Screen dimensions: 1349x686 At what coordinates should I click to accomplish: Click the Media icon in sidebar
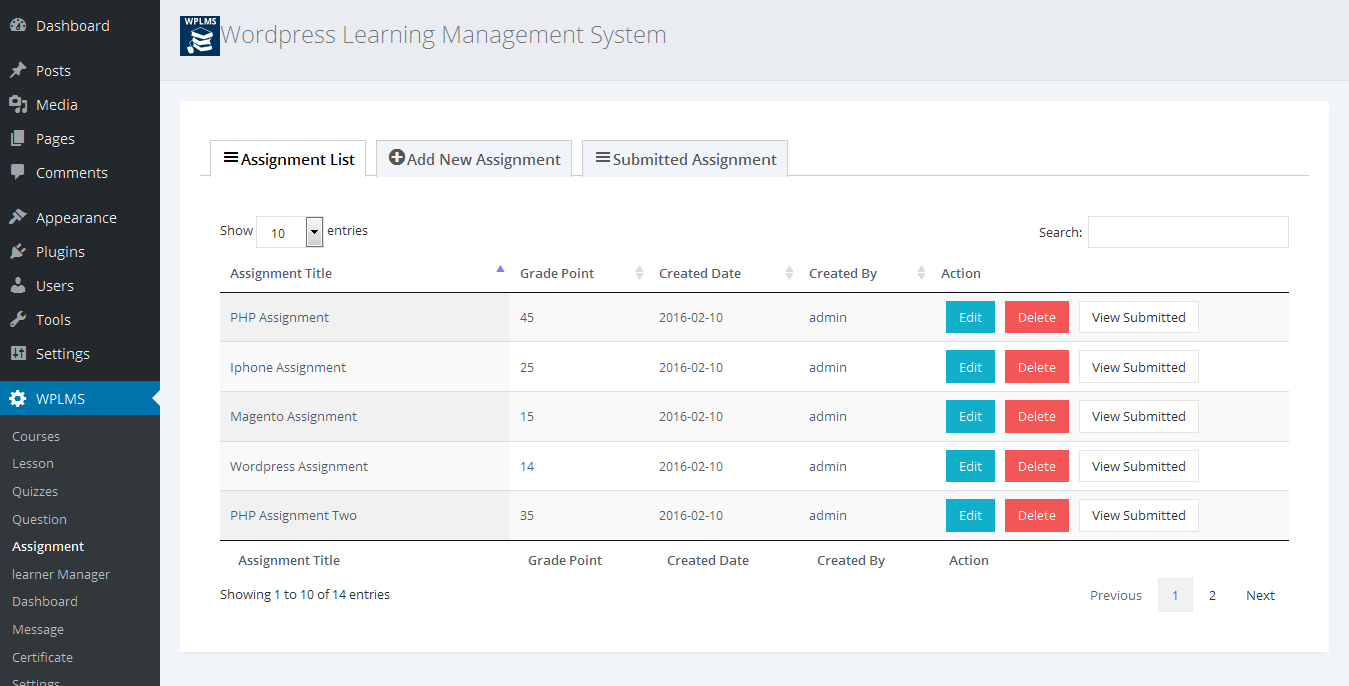tap(18, 105)
